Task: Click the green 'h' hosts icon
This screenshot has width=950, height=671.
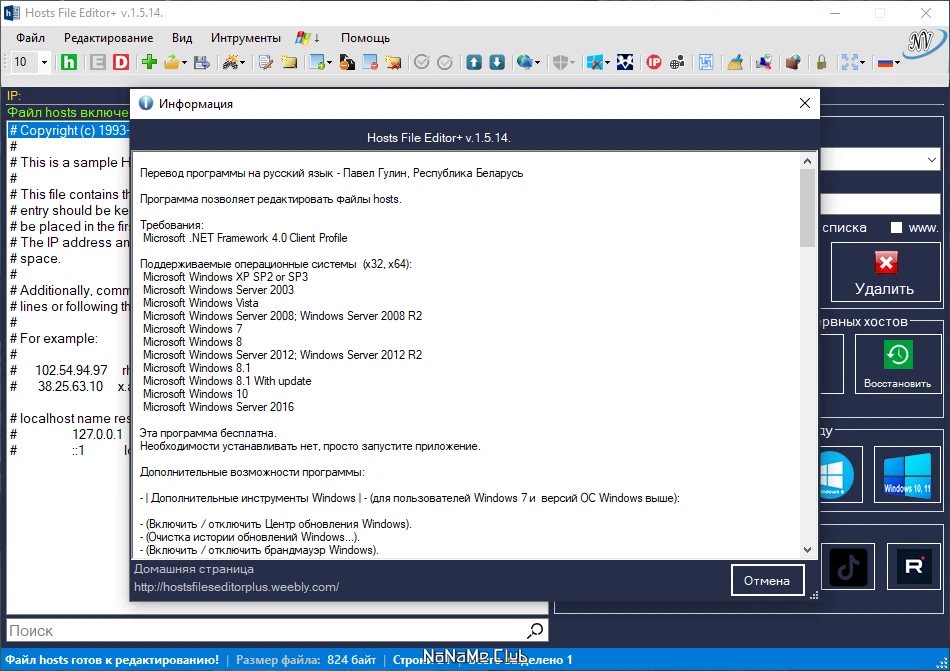Action: [69, 62]
